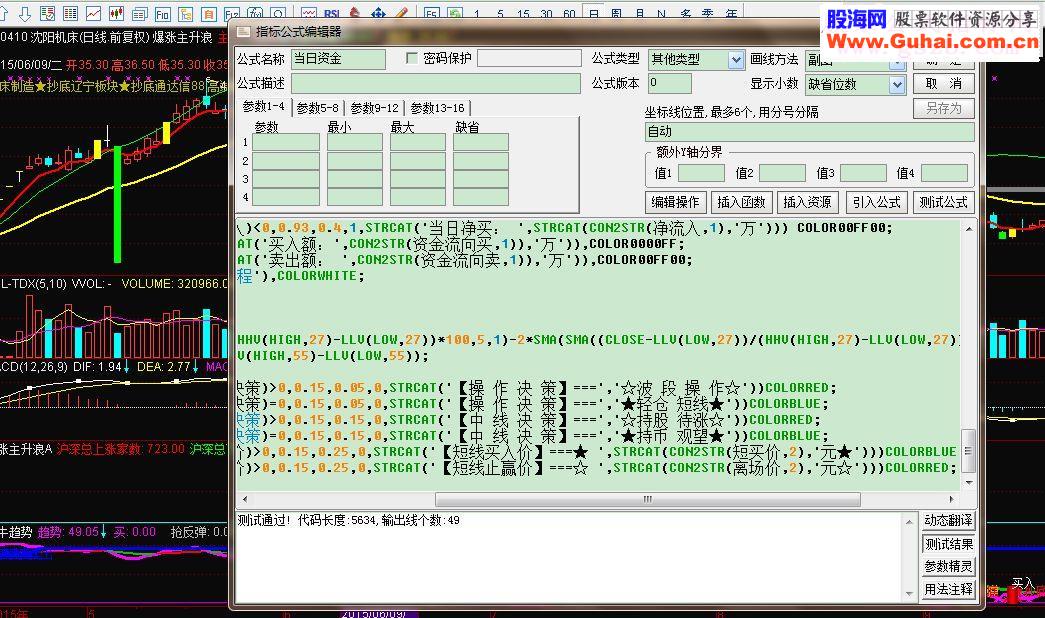
Task: Expand the 显示小数 dropdown
Action: [897, 85]
